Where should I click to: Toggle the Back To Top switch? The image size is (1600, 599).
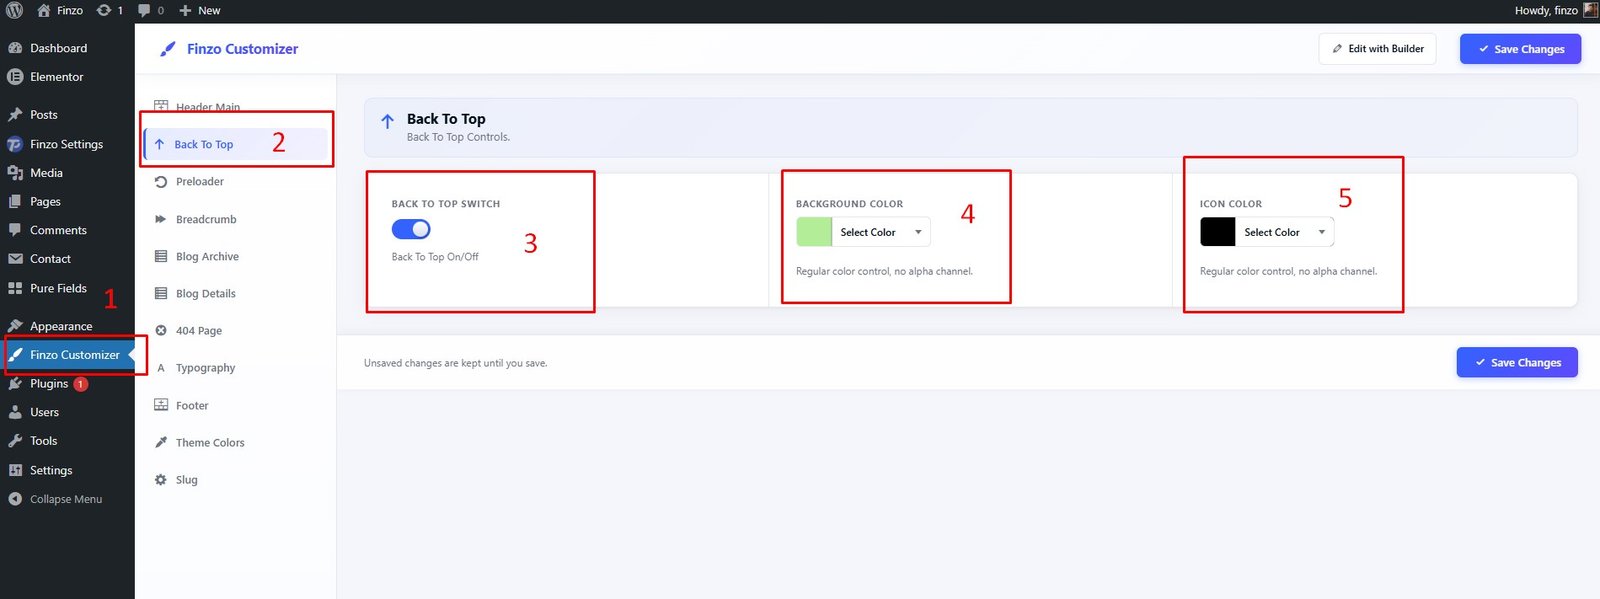(x=411, y=229)
